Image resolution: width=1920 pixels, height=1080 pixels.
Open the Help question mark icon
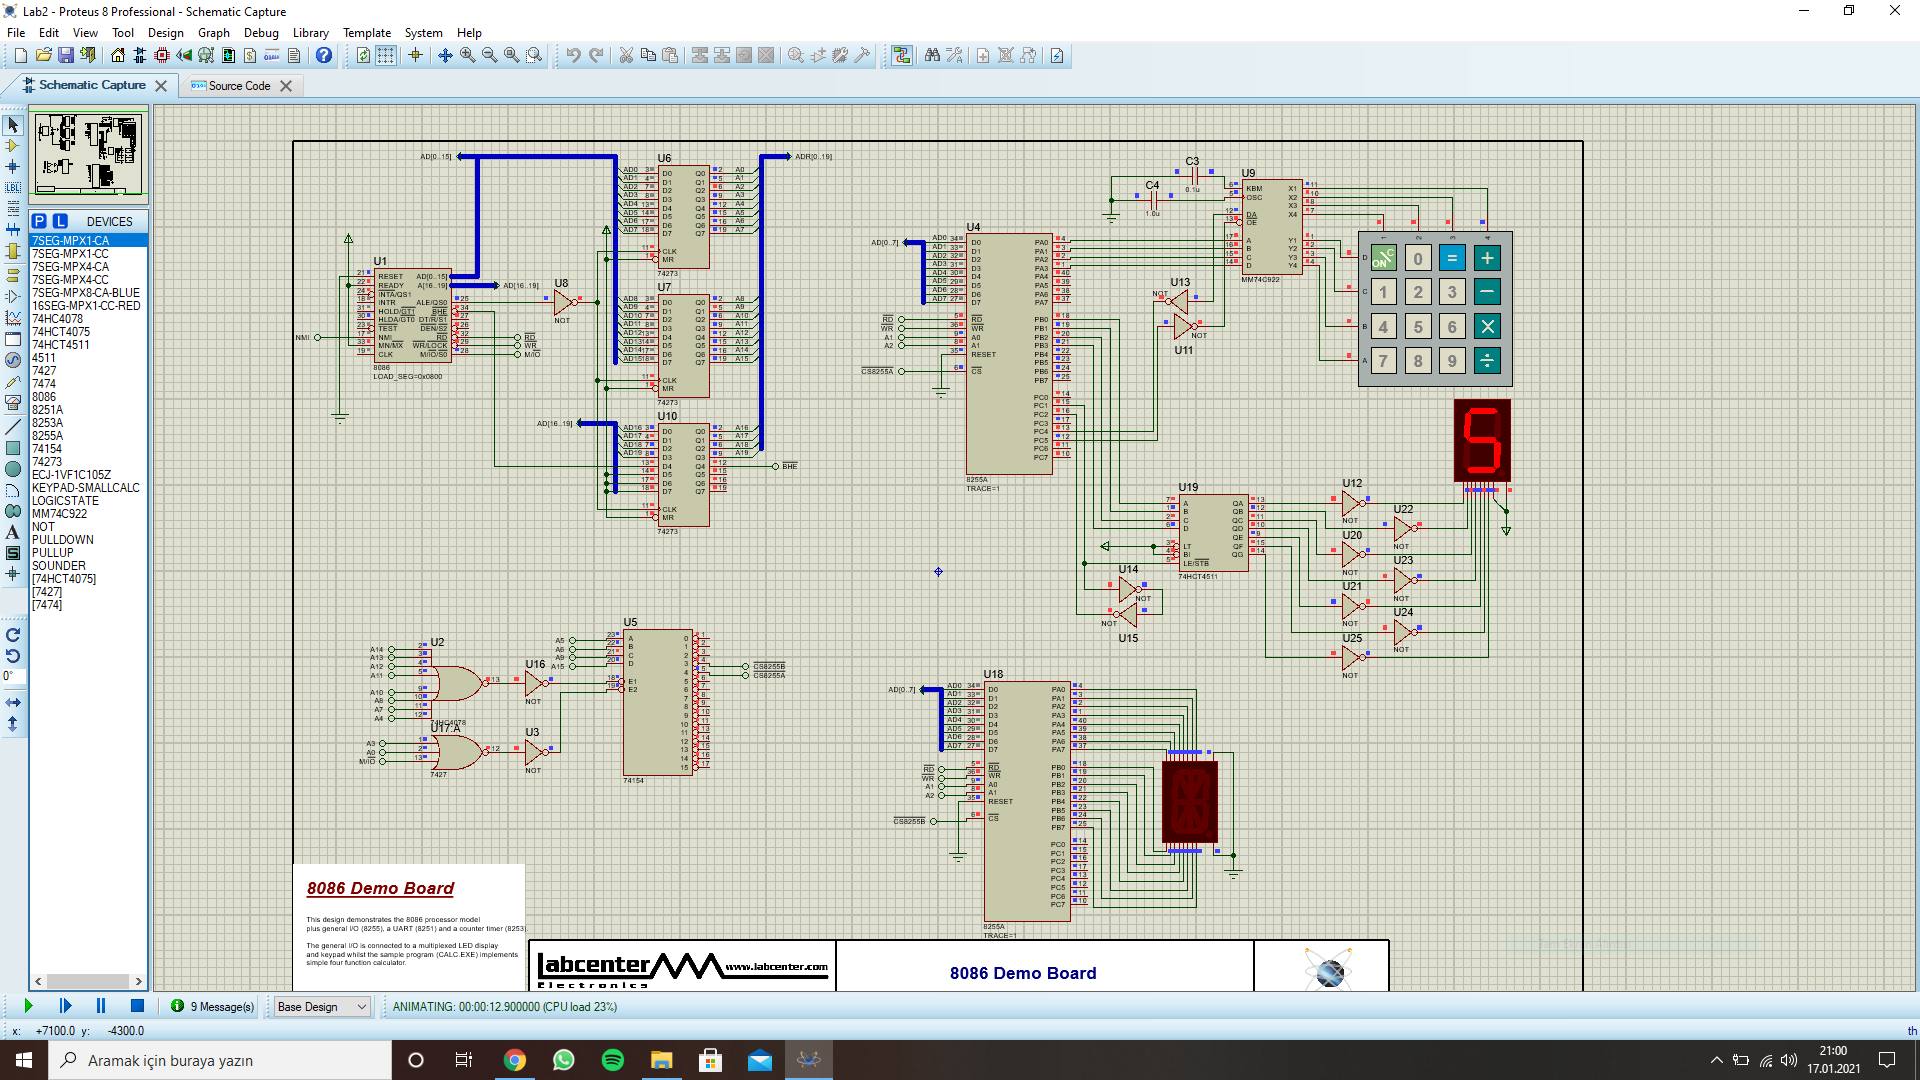pyautogui.click(x=324, y=56)
